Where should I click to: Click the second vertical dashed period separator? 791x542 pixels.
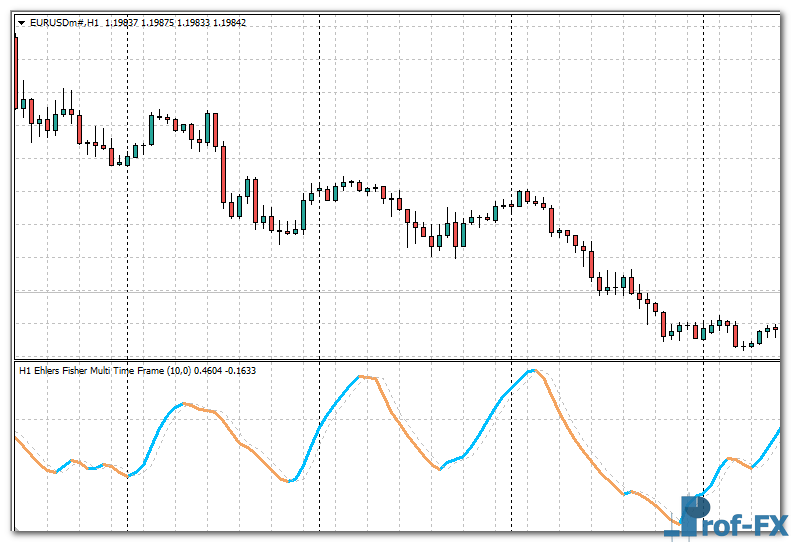click(x=320, y=250)
